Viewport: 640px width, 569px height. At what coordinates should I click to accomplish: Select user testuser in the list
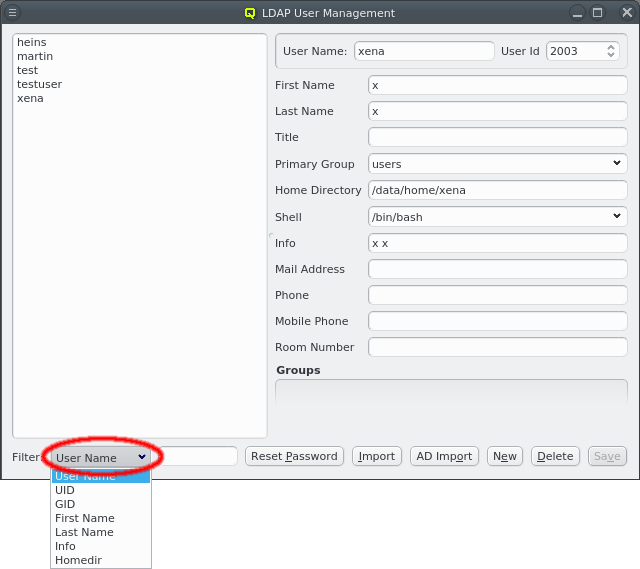tap(140, 84)
